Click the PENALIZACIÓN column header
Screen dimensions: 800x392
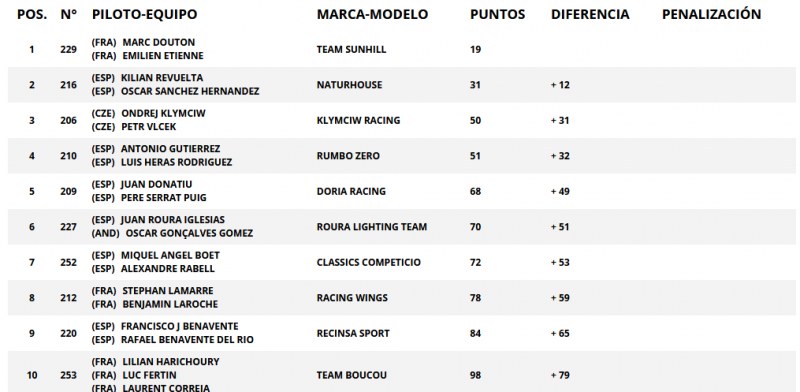coord(711,14)
